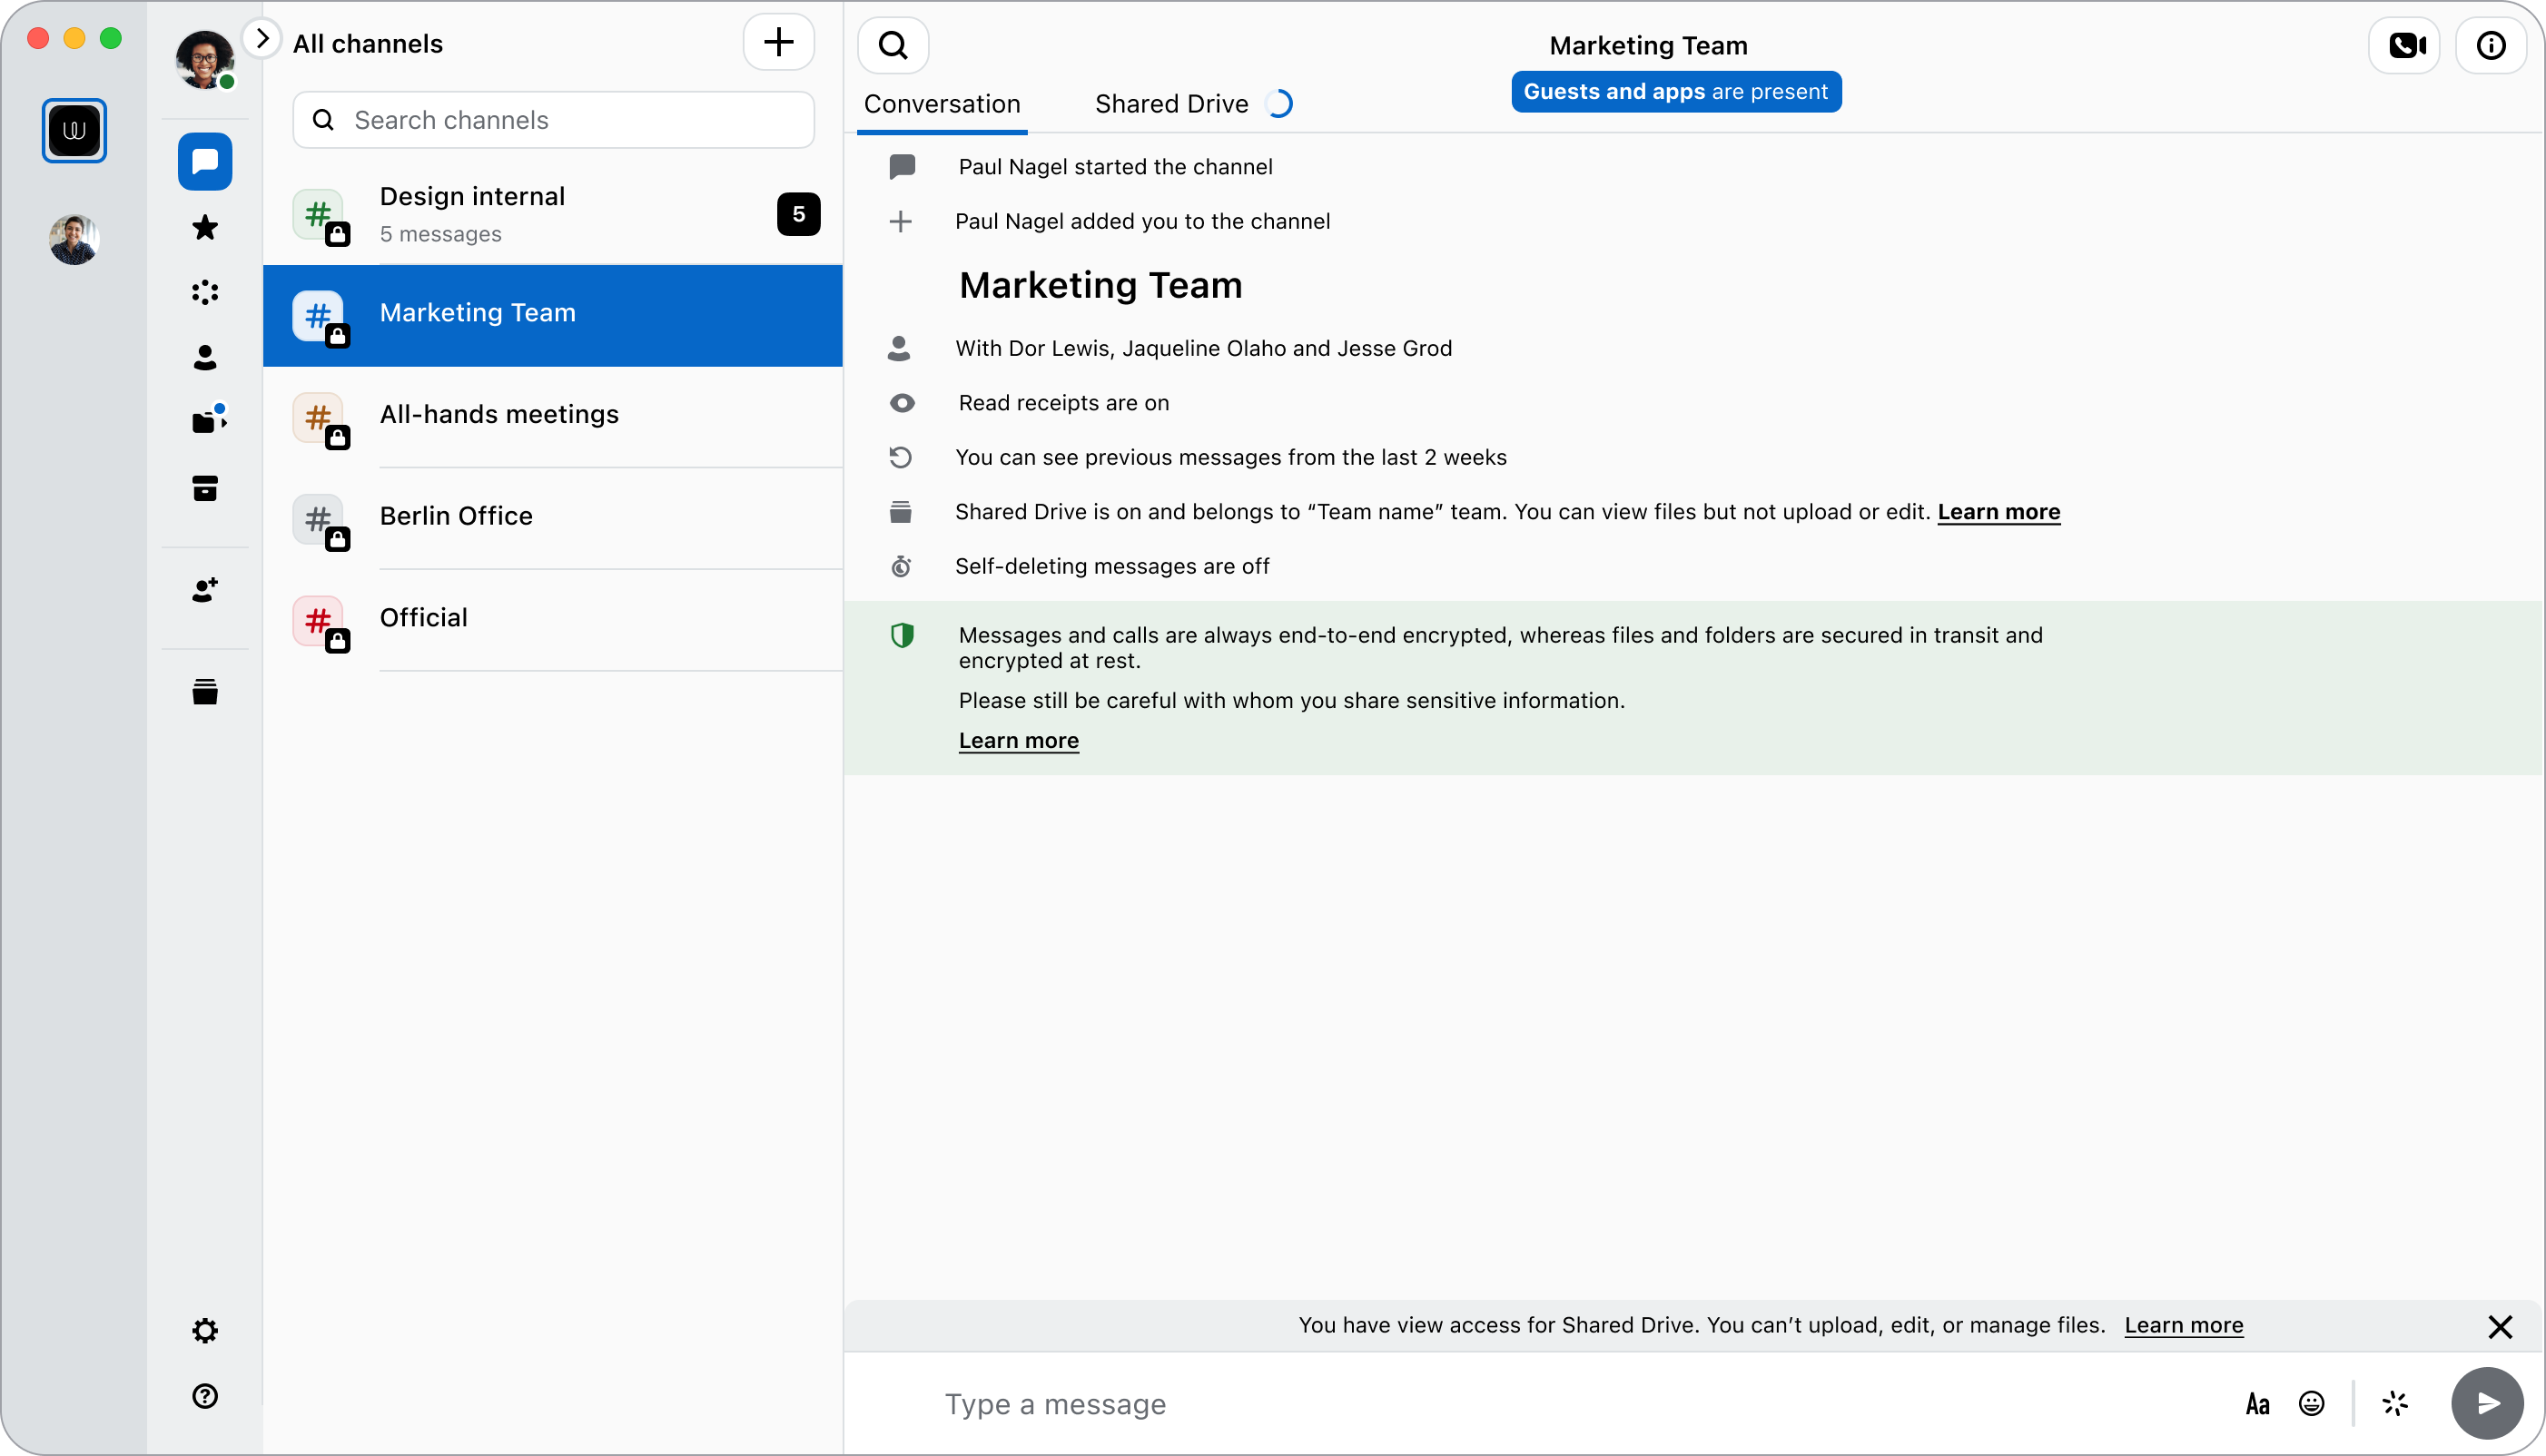Click the 5 unread badge on Design internal
This screenshot has width=2546, height=1456.
pyautogui.click(x=798, y=214)
